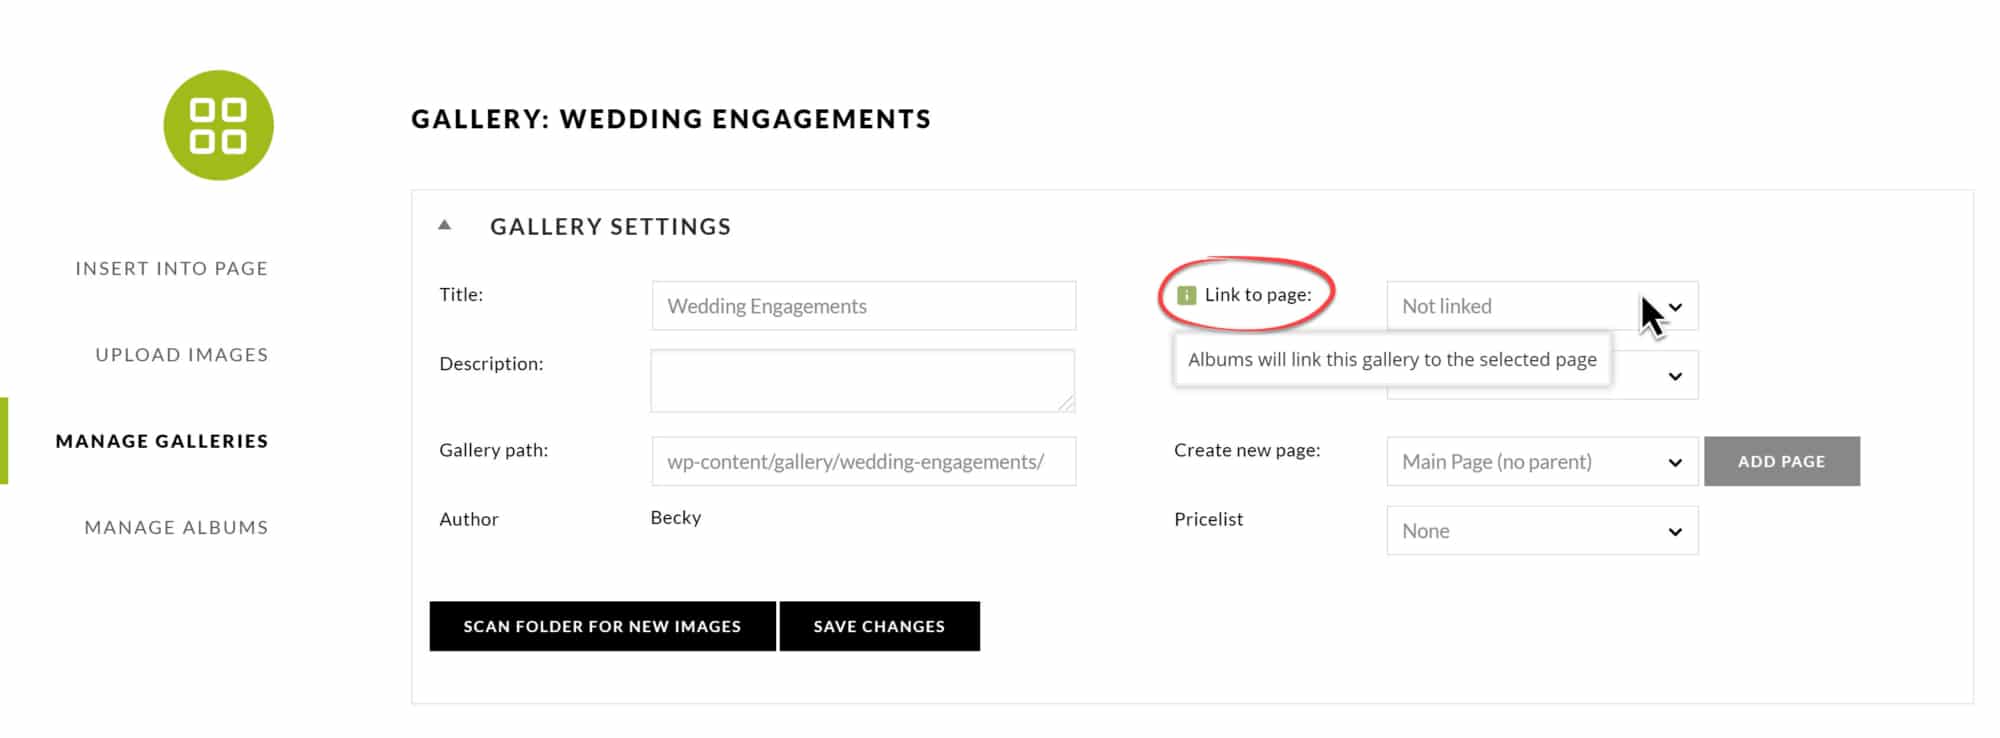2000x738 pixels.
Task: Open the Main Page (no parent) dropdown
Action: 1541,462
